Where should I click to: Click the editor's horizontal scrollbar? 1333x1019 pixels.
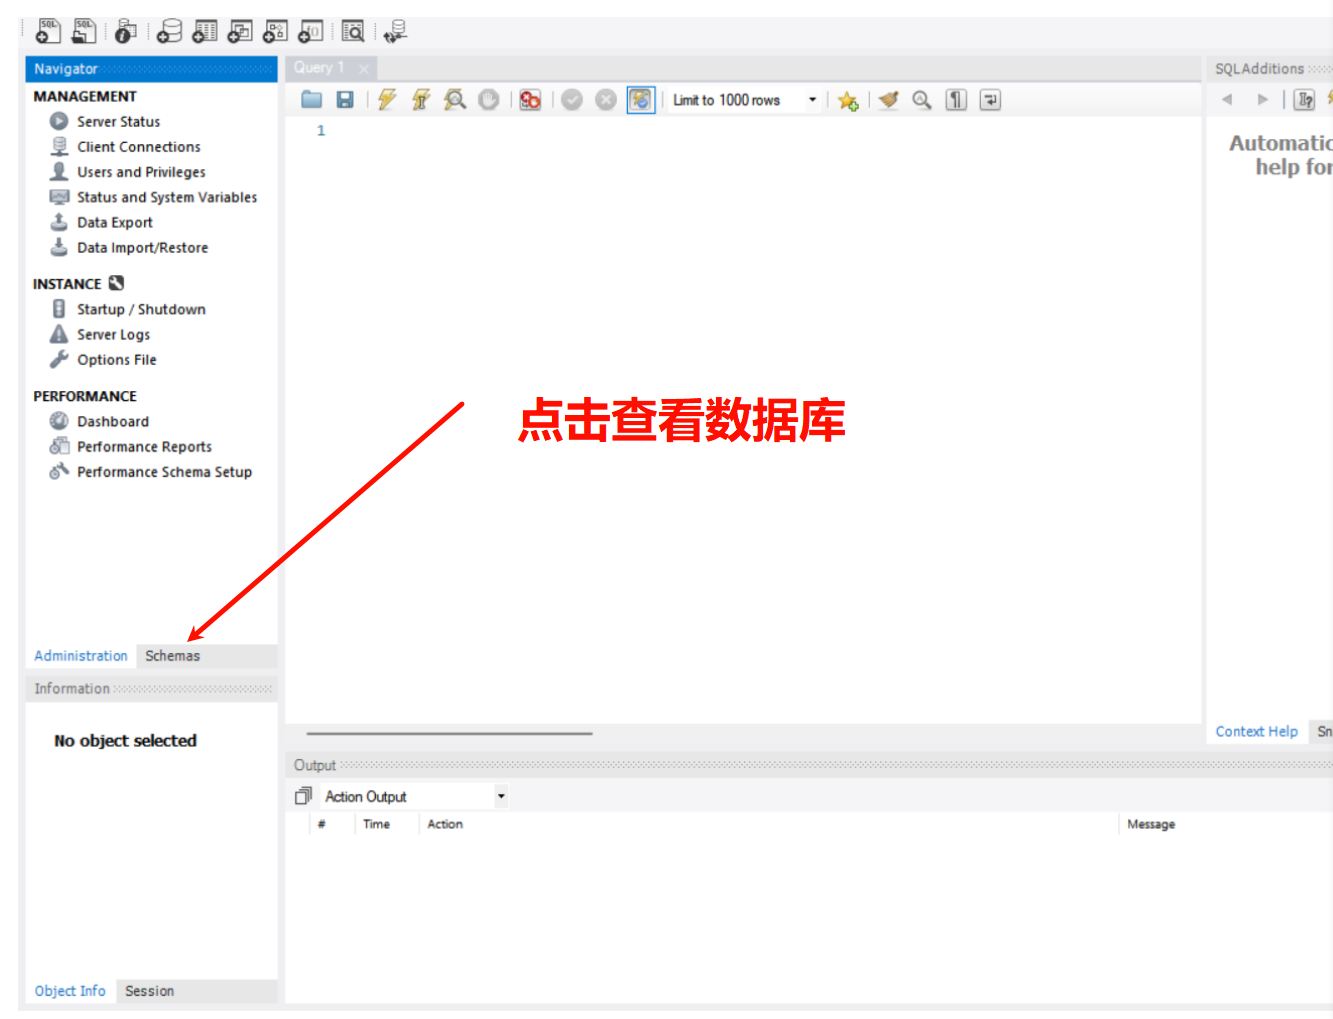click(449, 733)
